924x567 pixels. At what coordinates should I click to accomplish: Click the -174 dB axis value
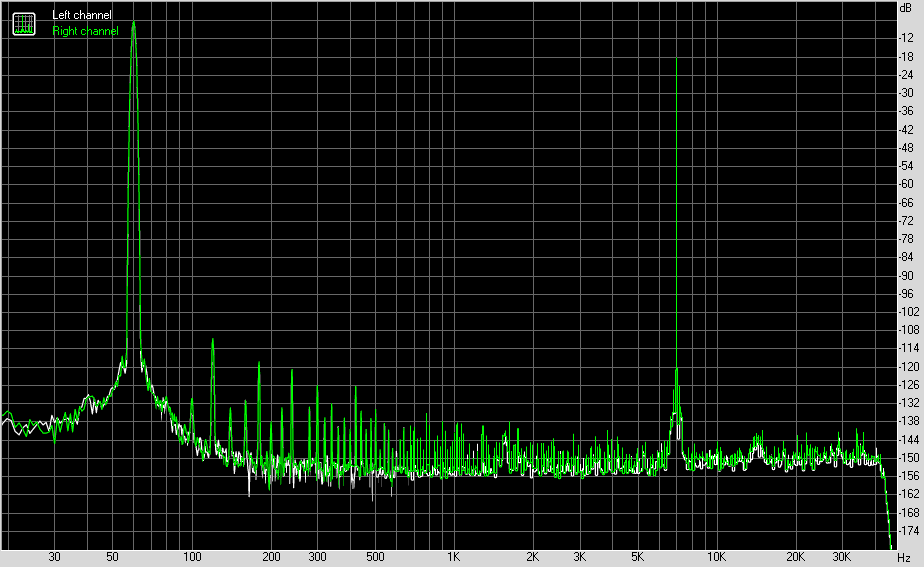coord(908,531)
